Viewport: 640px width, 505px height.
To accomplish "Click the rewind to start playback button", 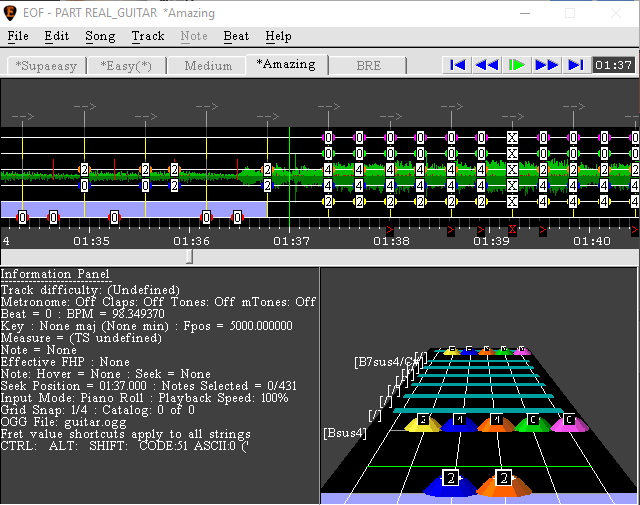I will [457, 65].
